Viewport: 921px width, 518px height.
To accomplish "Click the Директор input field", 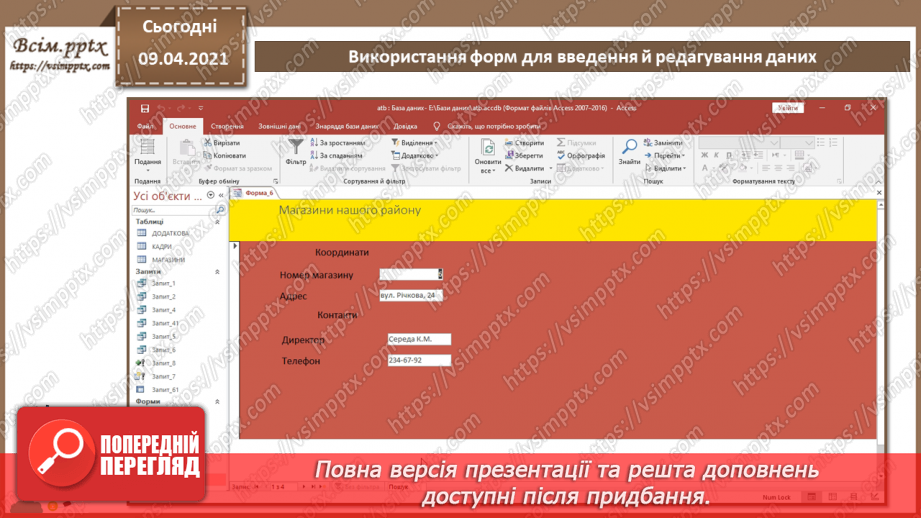I will pos(419,340).
